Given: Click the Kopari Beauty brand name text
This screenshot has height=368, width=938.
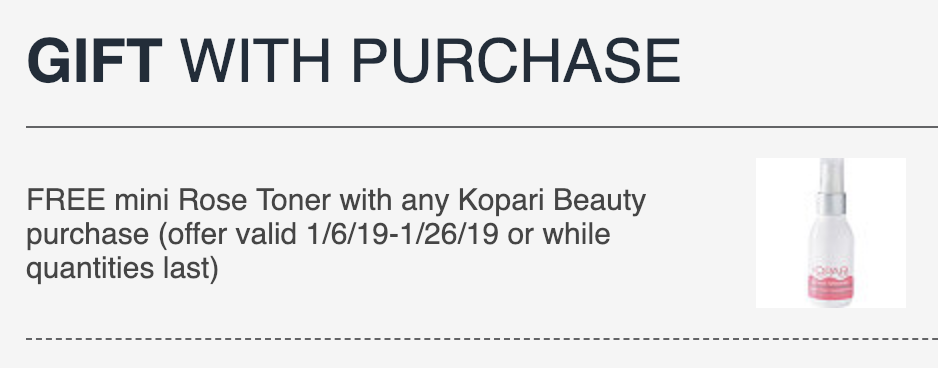Looking at the screenshot, I should (552, 201).
